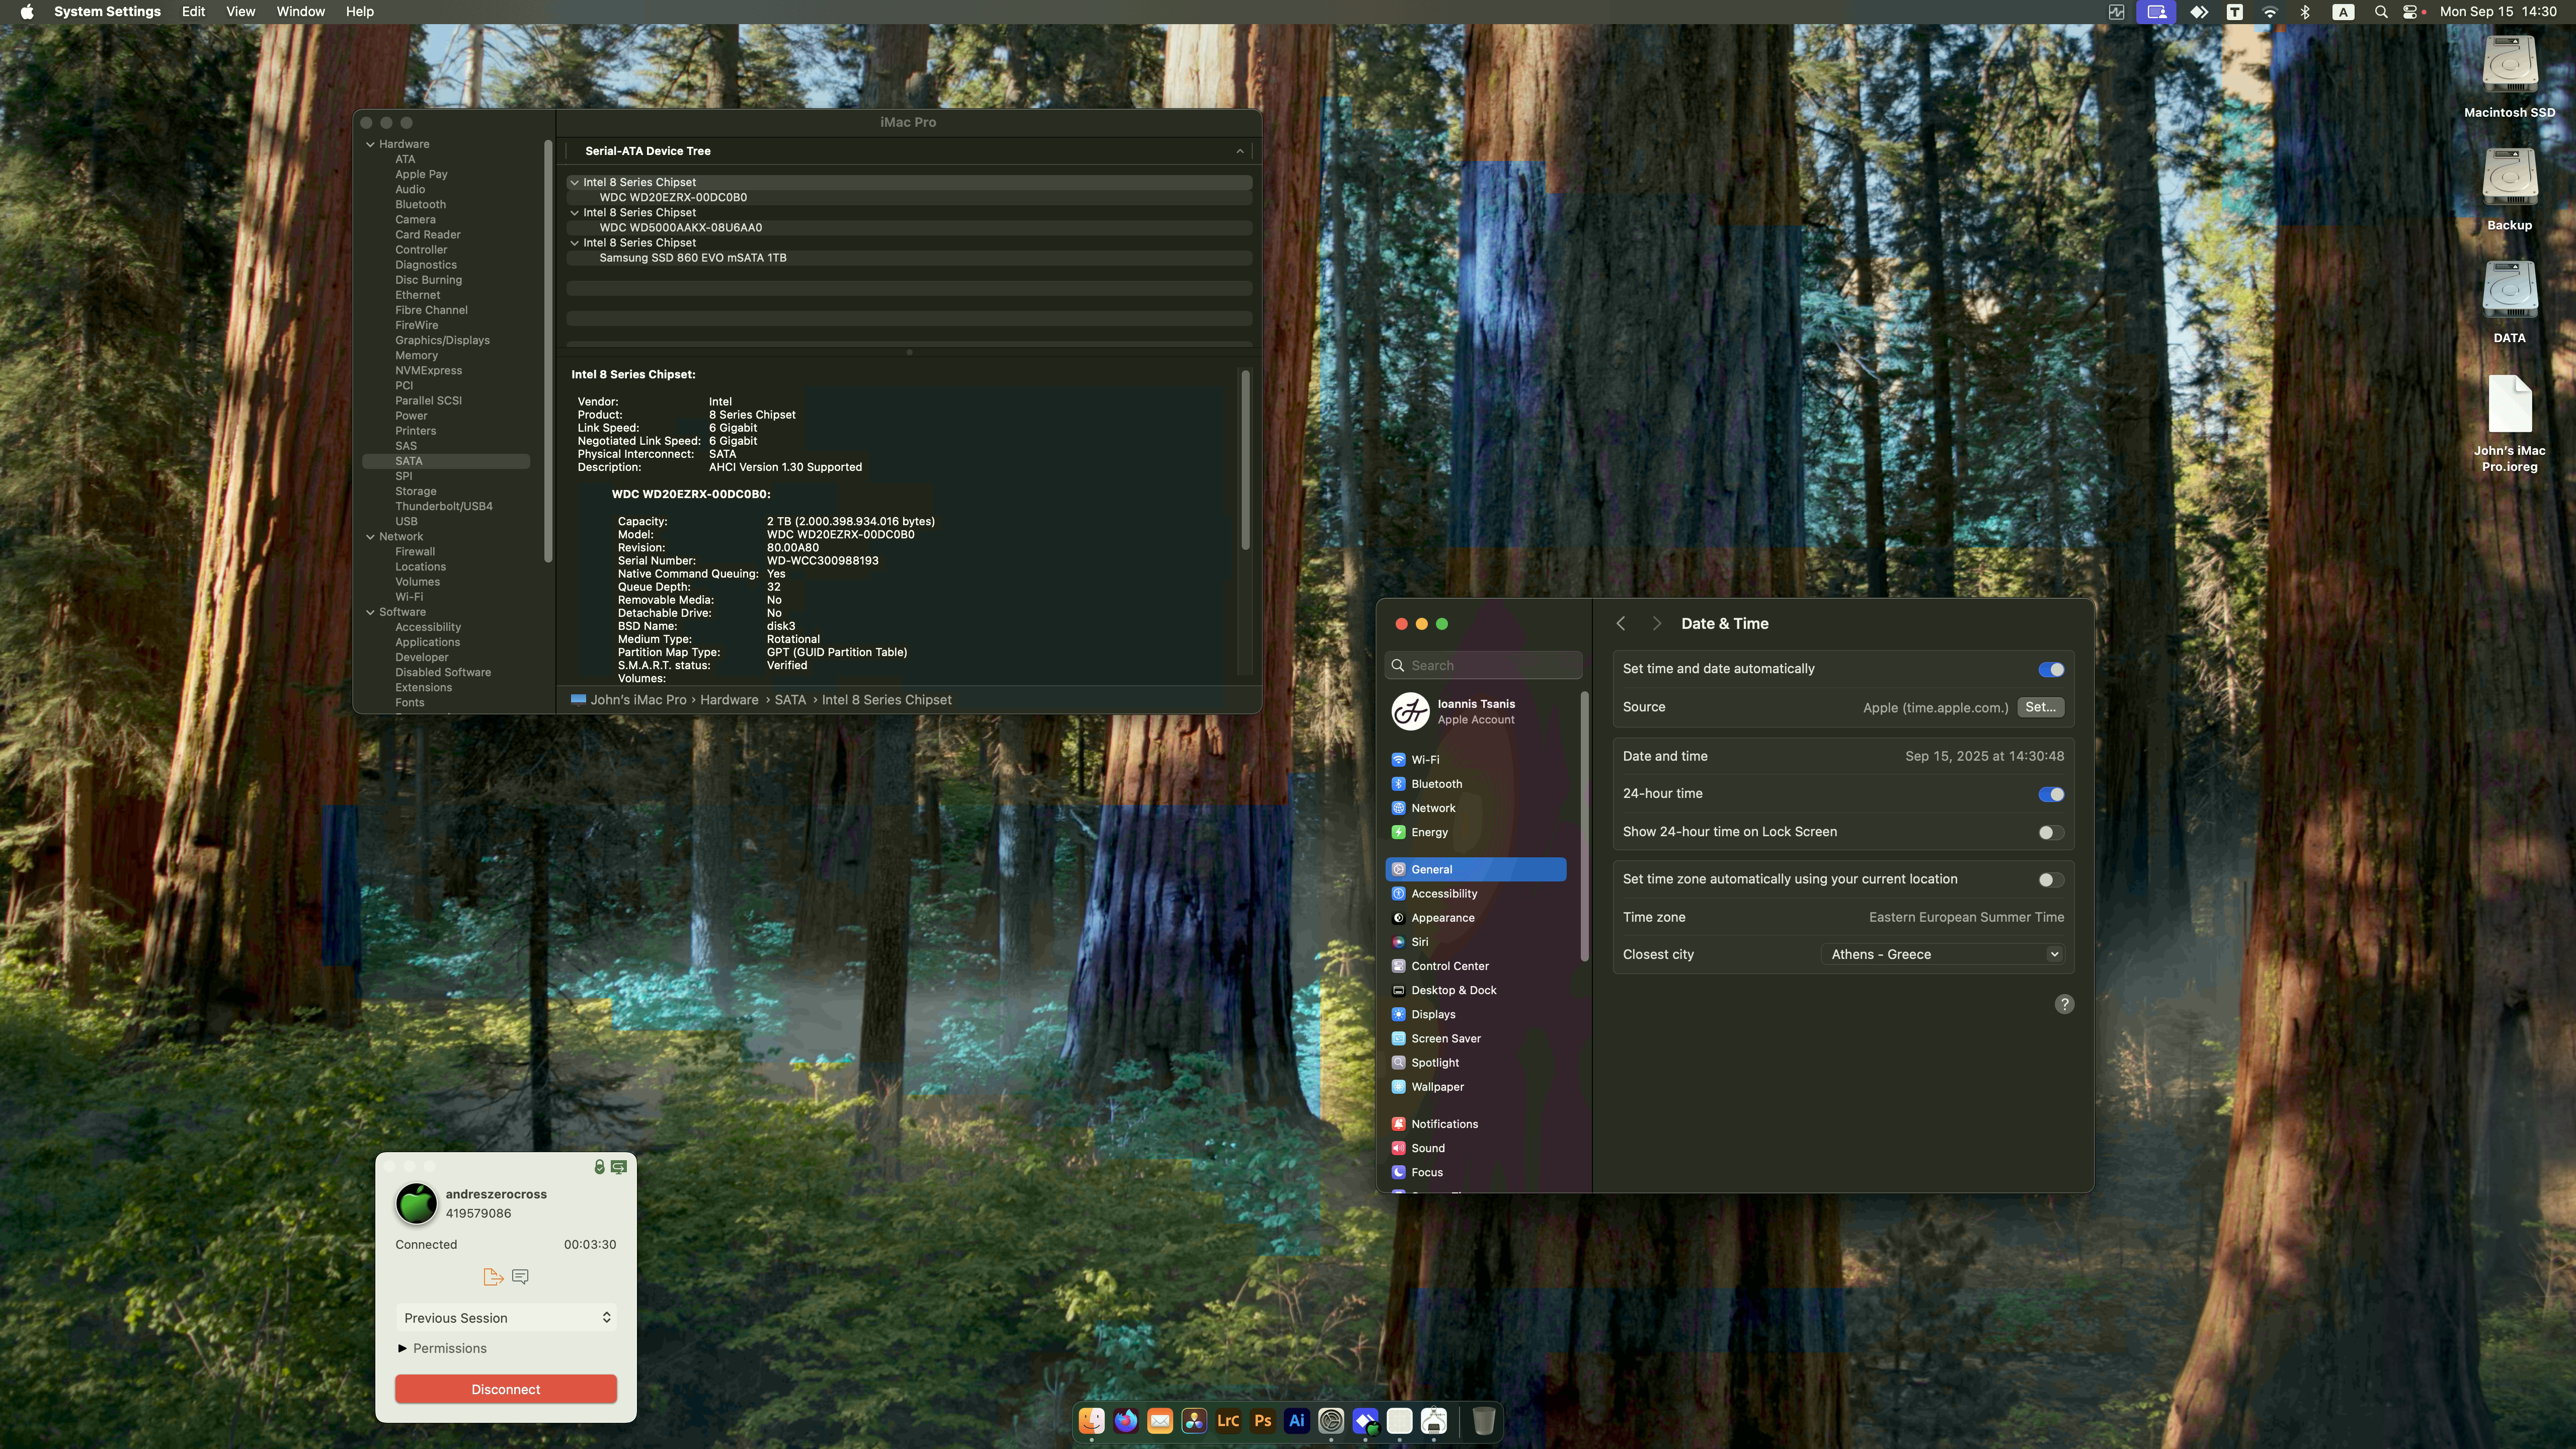Screen dimensions: 2576x1449
Task: Disable automatic time and date setting
Action: click(x=2052, y=669)
